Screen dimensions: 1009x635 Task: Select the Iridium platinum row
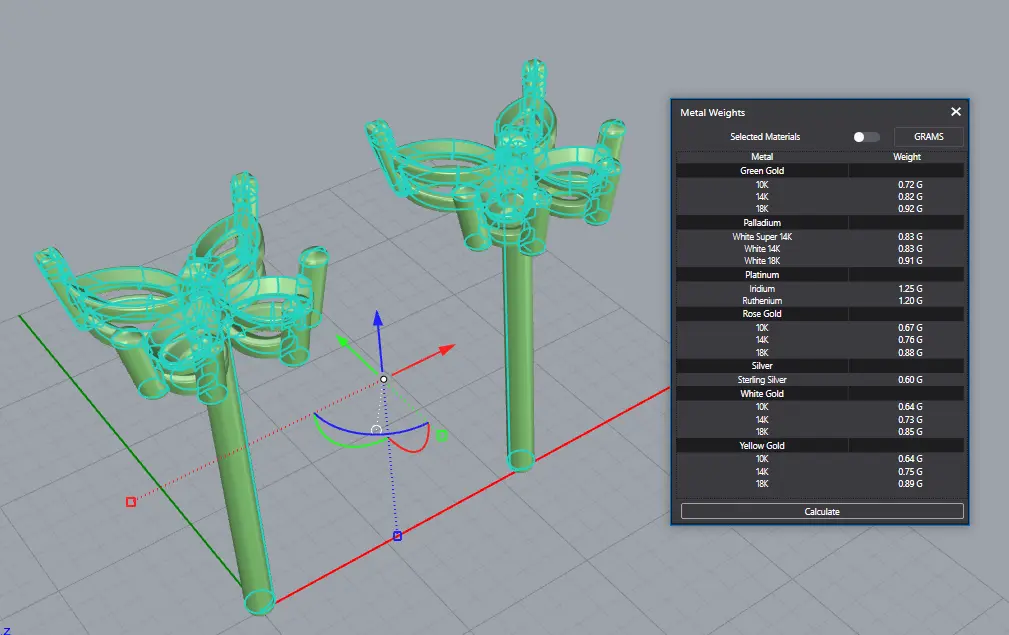click(762, 289)
